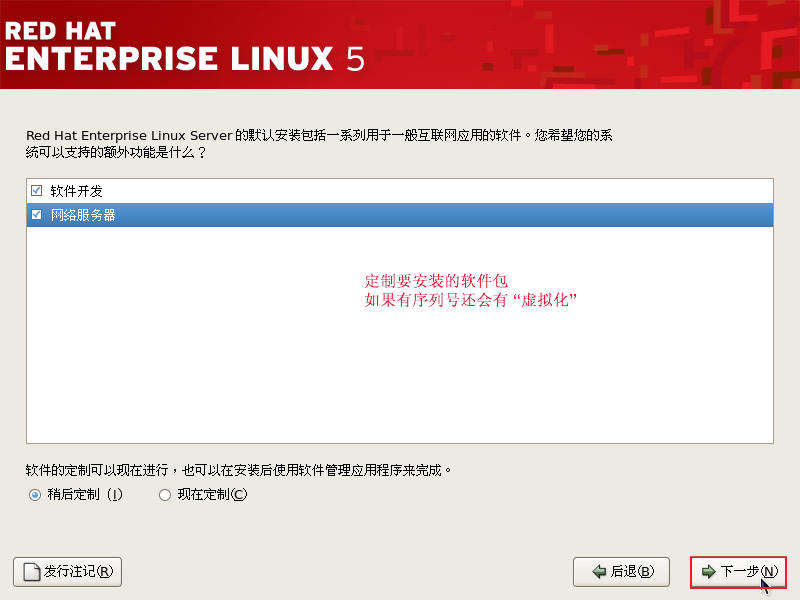Proceed with the 下一步 button

(x=738, y=571)
